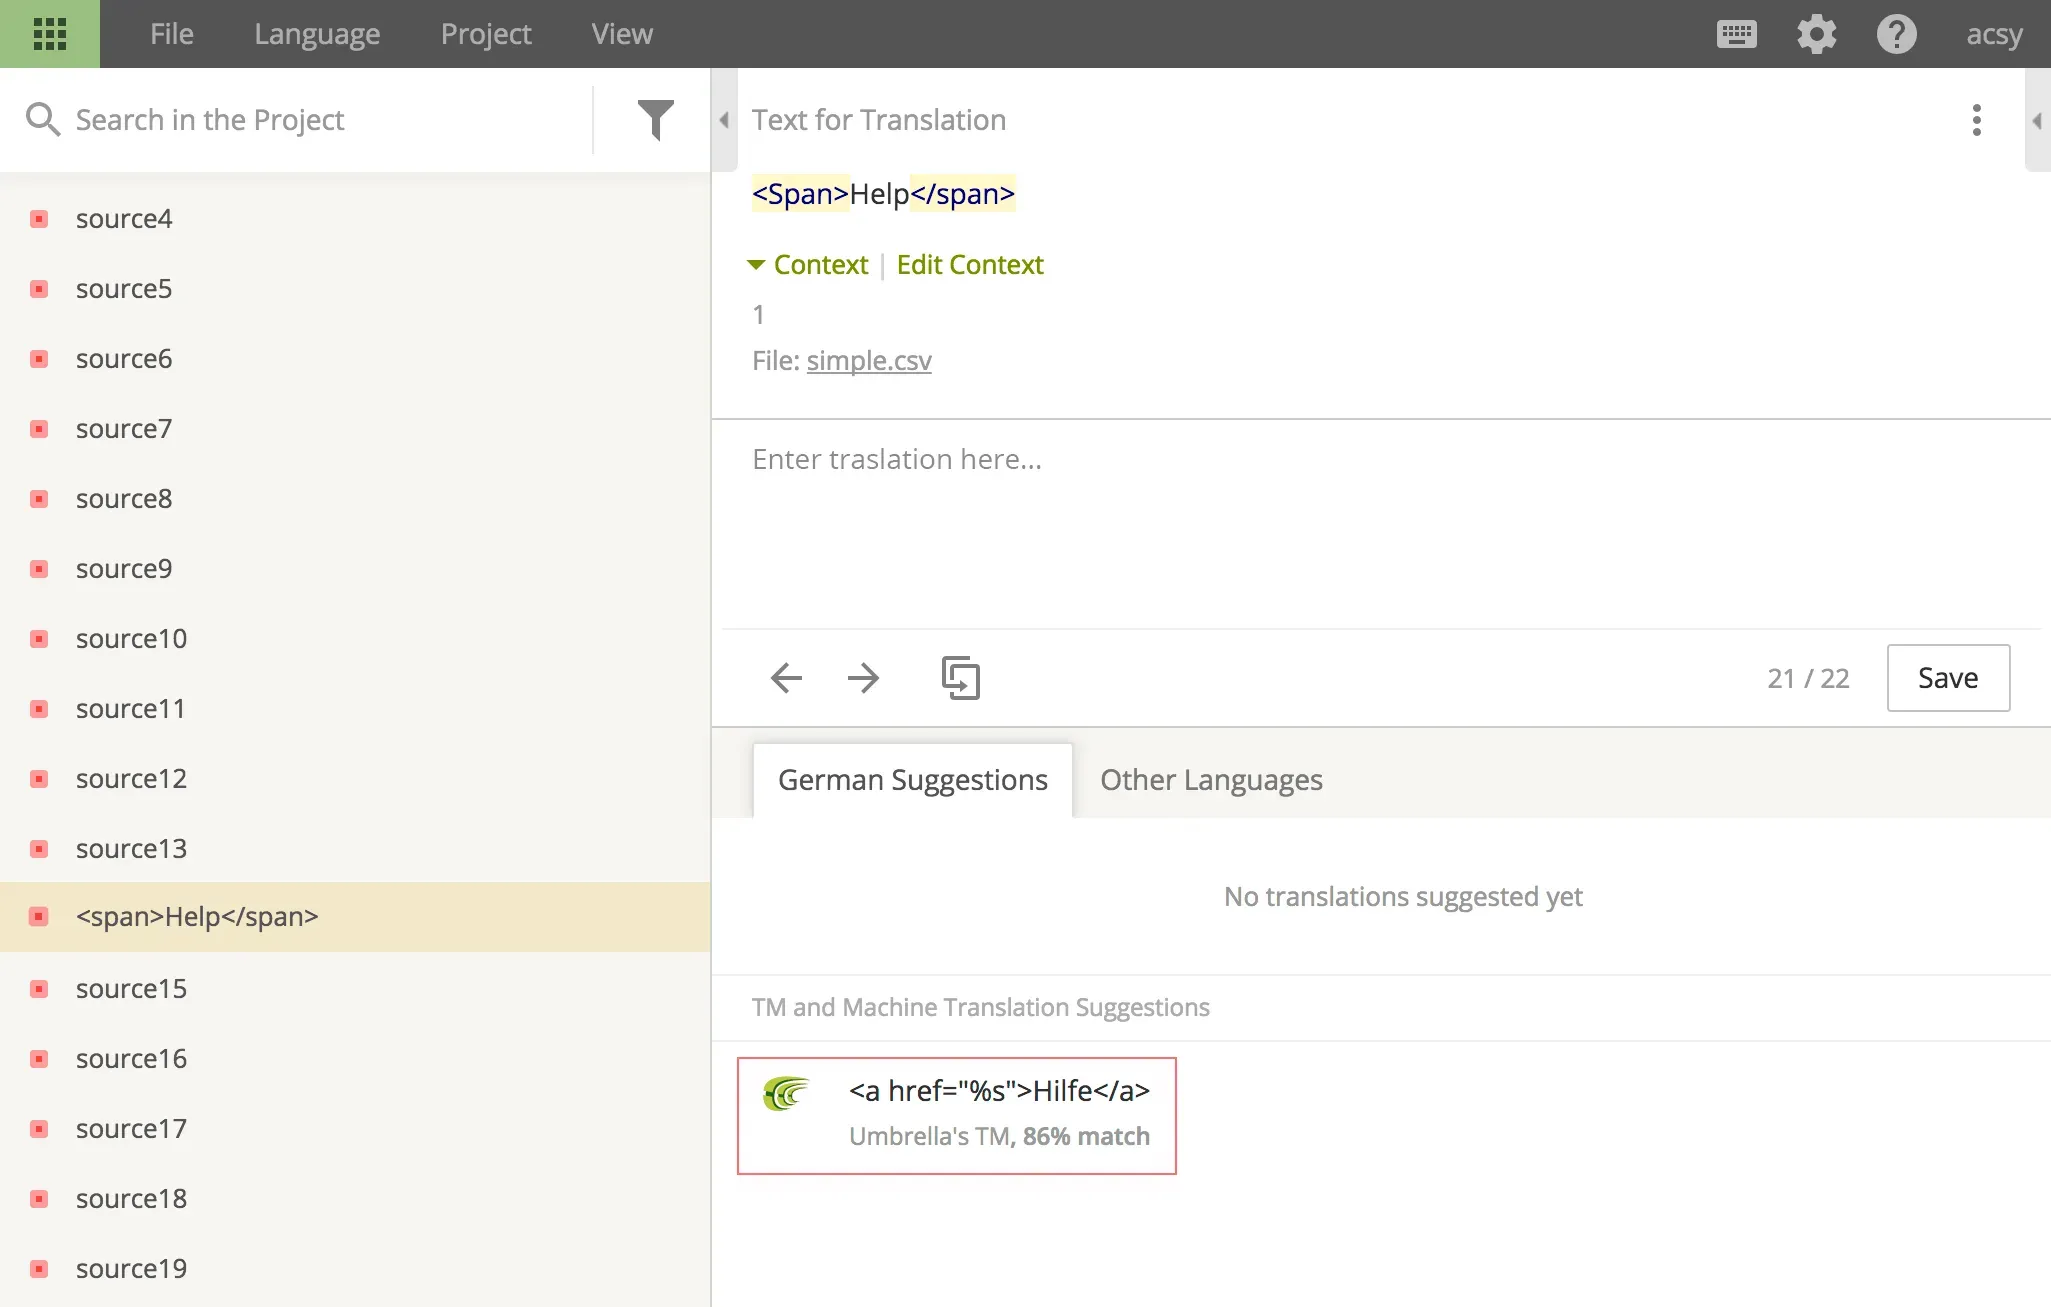Open the File menu
Image resolution: width=2051 pixels, height=1307 pixels.
pyautogui.click(x=172, y=34)
